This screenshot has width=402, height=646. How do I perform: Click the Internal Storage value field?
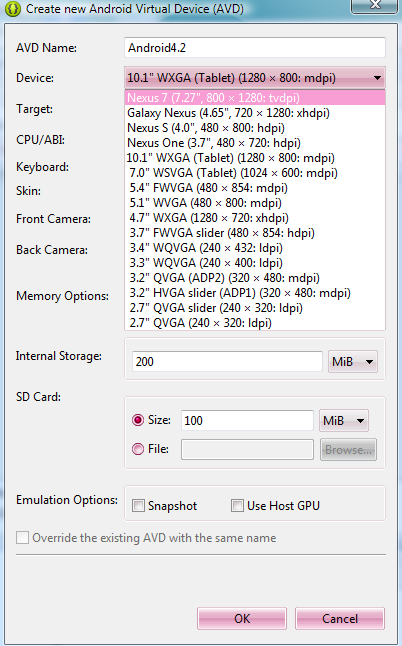[227, 362]
